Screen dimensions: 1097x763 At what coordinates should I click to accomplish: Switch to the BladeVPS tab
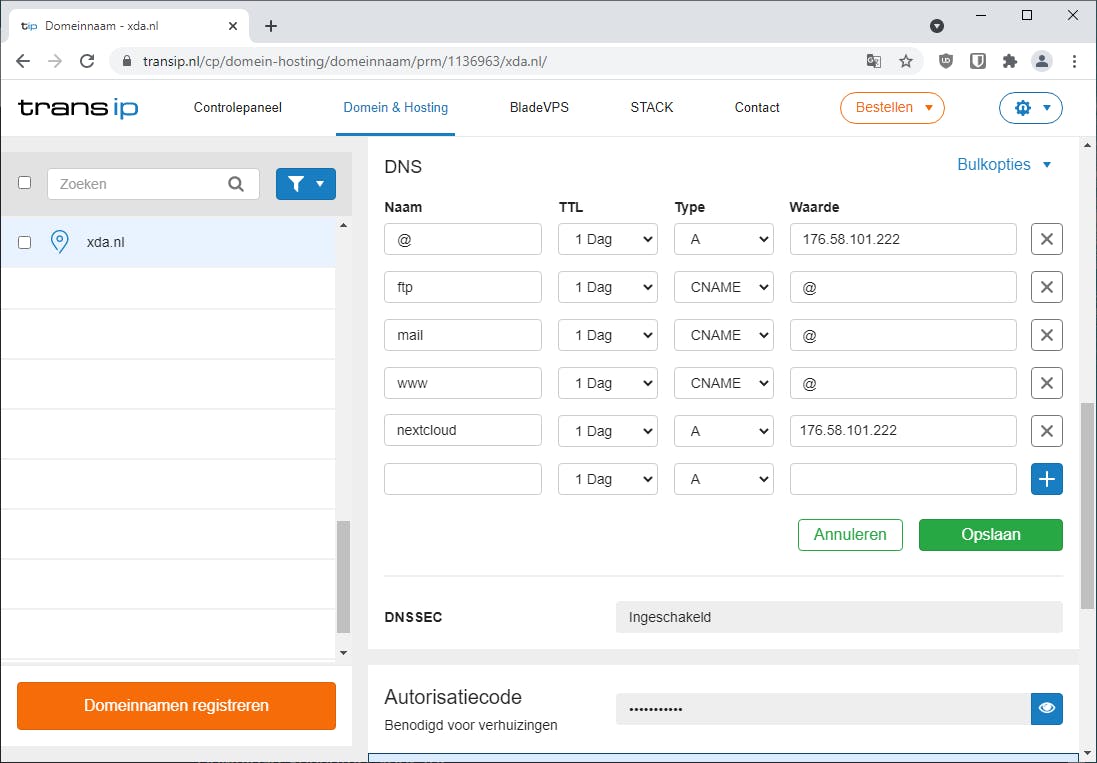click(539, 107)
